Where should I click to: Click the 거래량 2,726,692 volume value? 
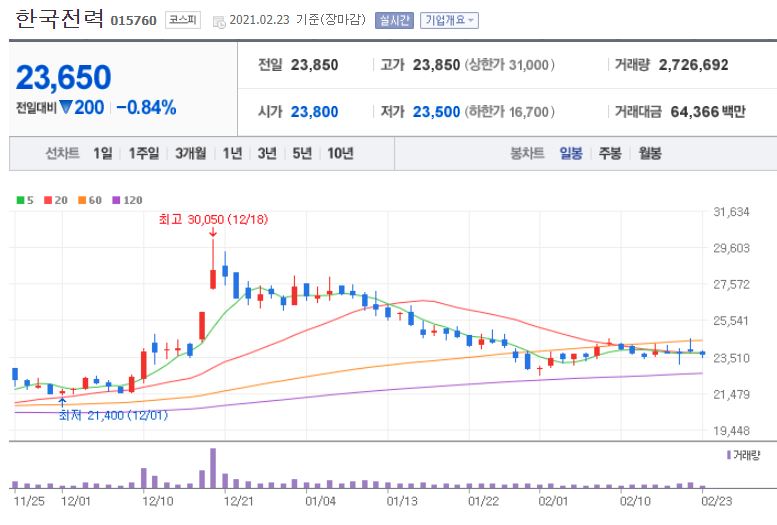693,65
